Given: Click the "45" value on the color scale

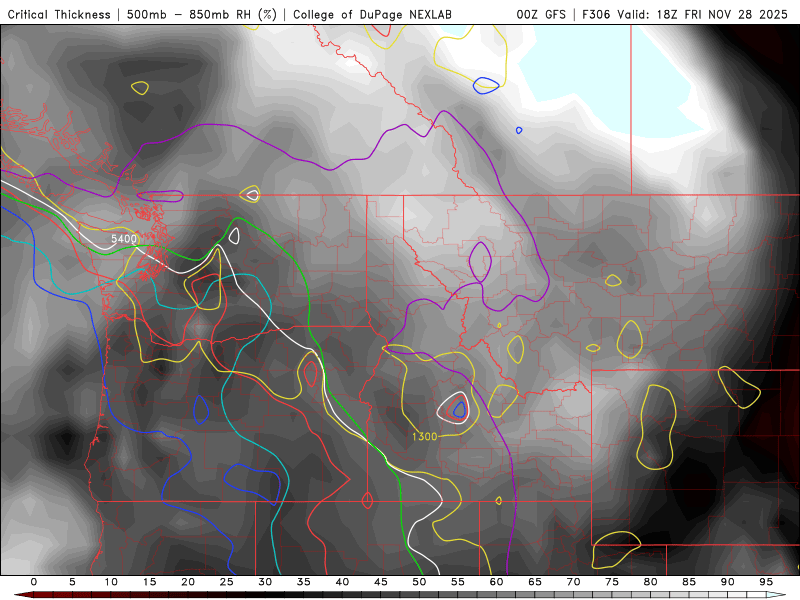Looking at the screenshot, I should [381, 582].
